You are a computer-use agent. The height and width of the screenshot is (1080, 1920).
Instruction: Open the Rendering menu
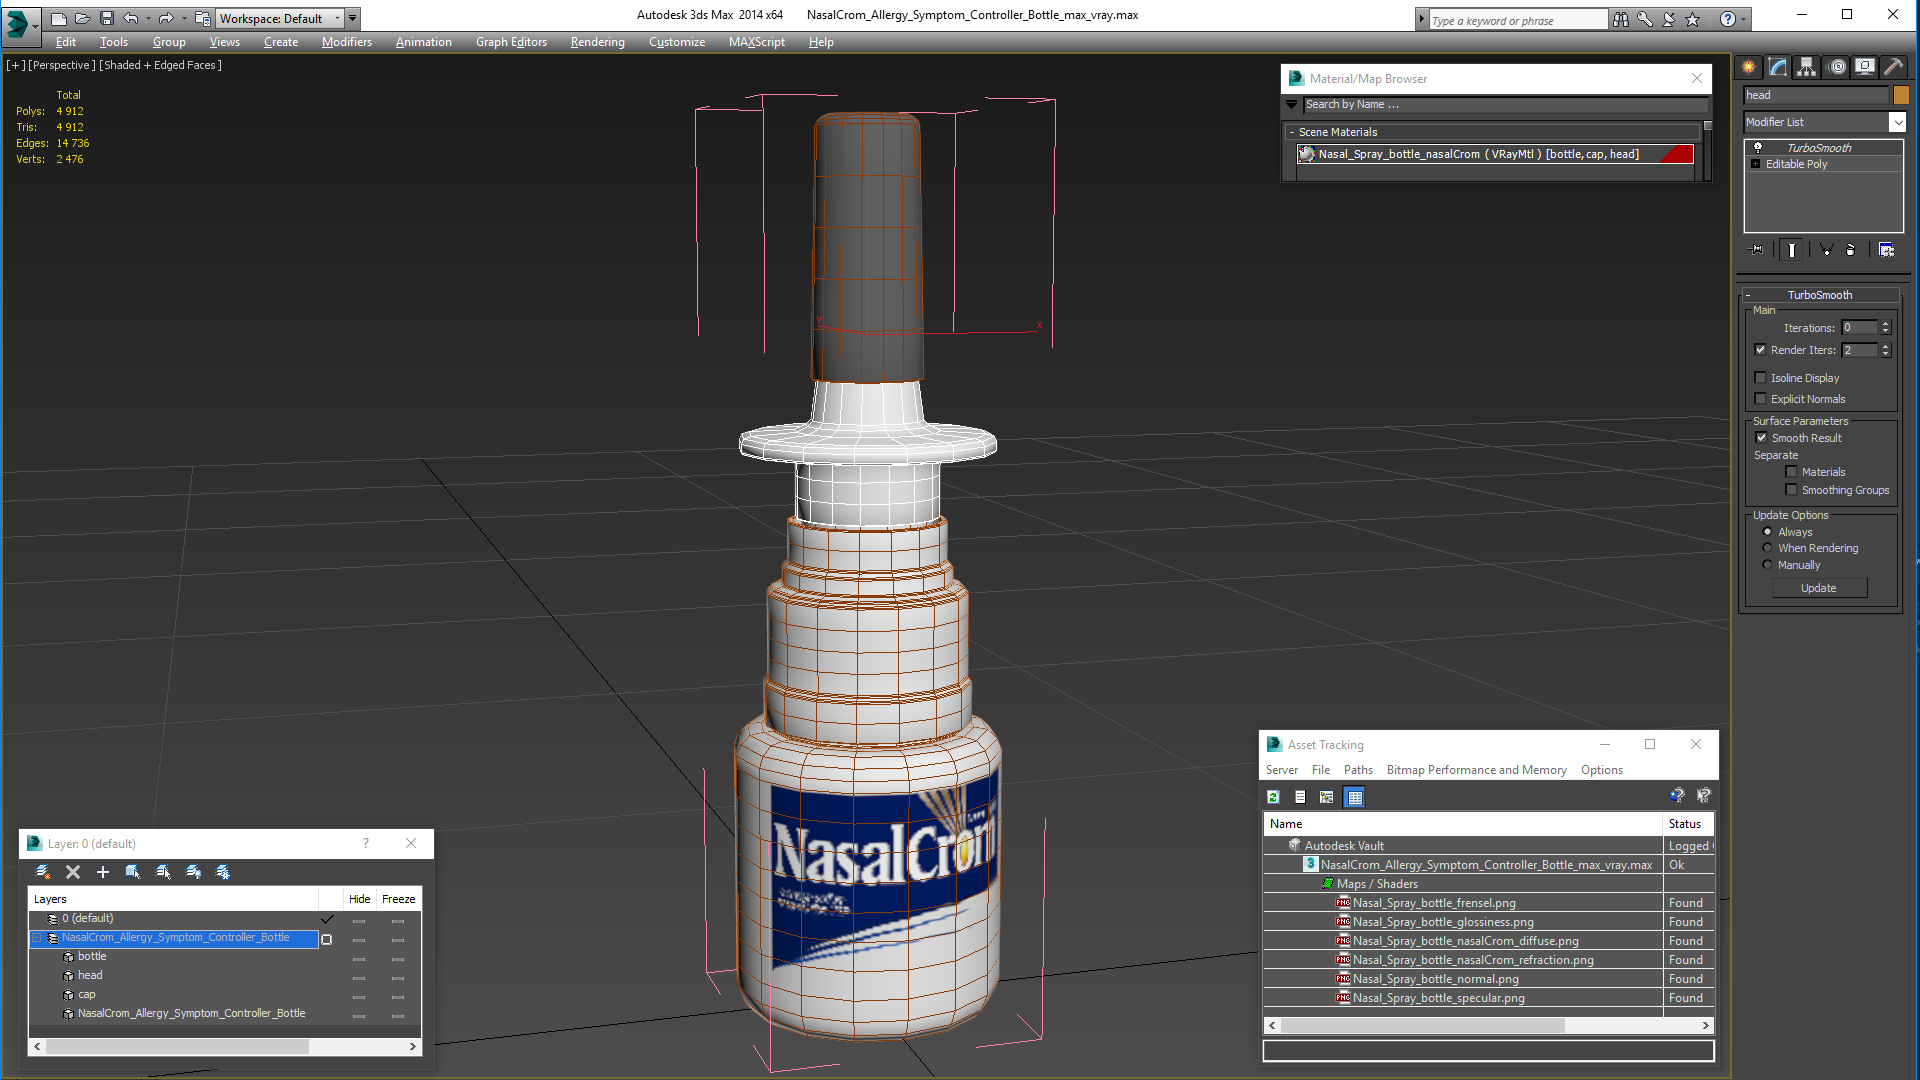pyautogui.click(x=597, y=42)
